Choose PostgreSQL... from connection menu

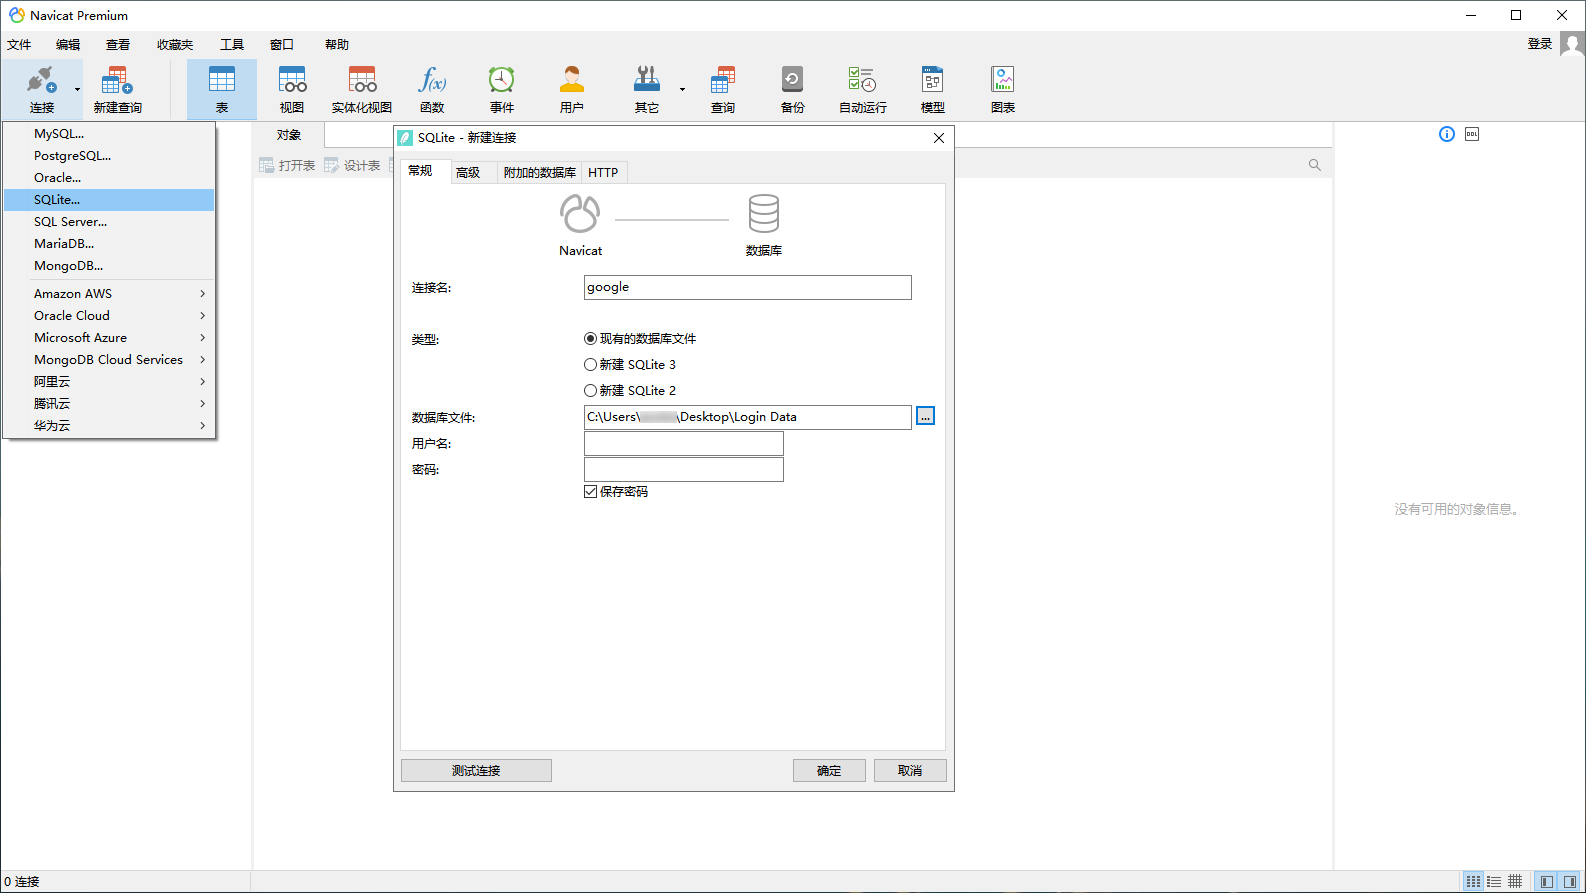click(x=110, y=156)
